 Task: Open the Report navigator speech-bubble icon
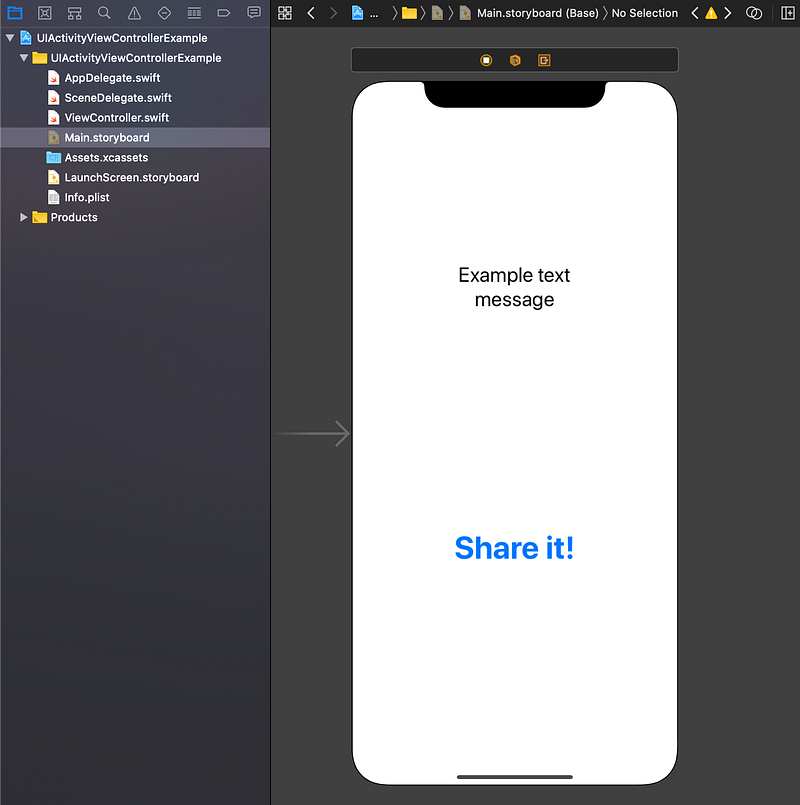[x=254, y=12]
